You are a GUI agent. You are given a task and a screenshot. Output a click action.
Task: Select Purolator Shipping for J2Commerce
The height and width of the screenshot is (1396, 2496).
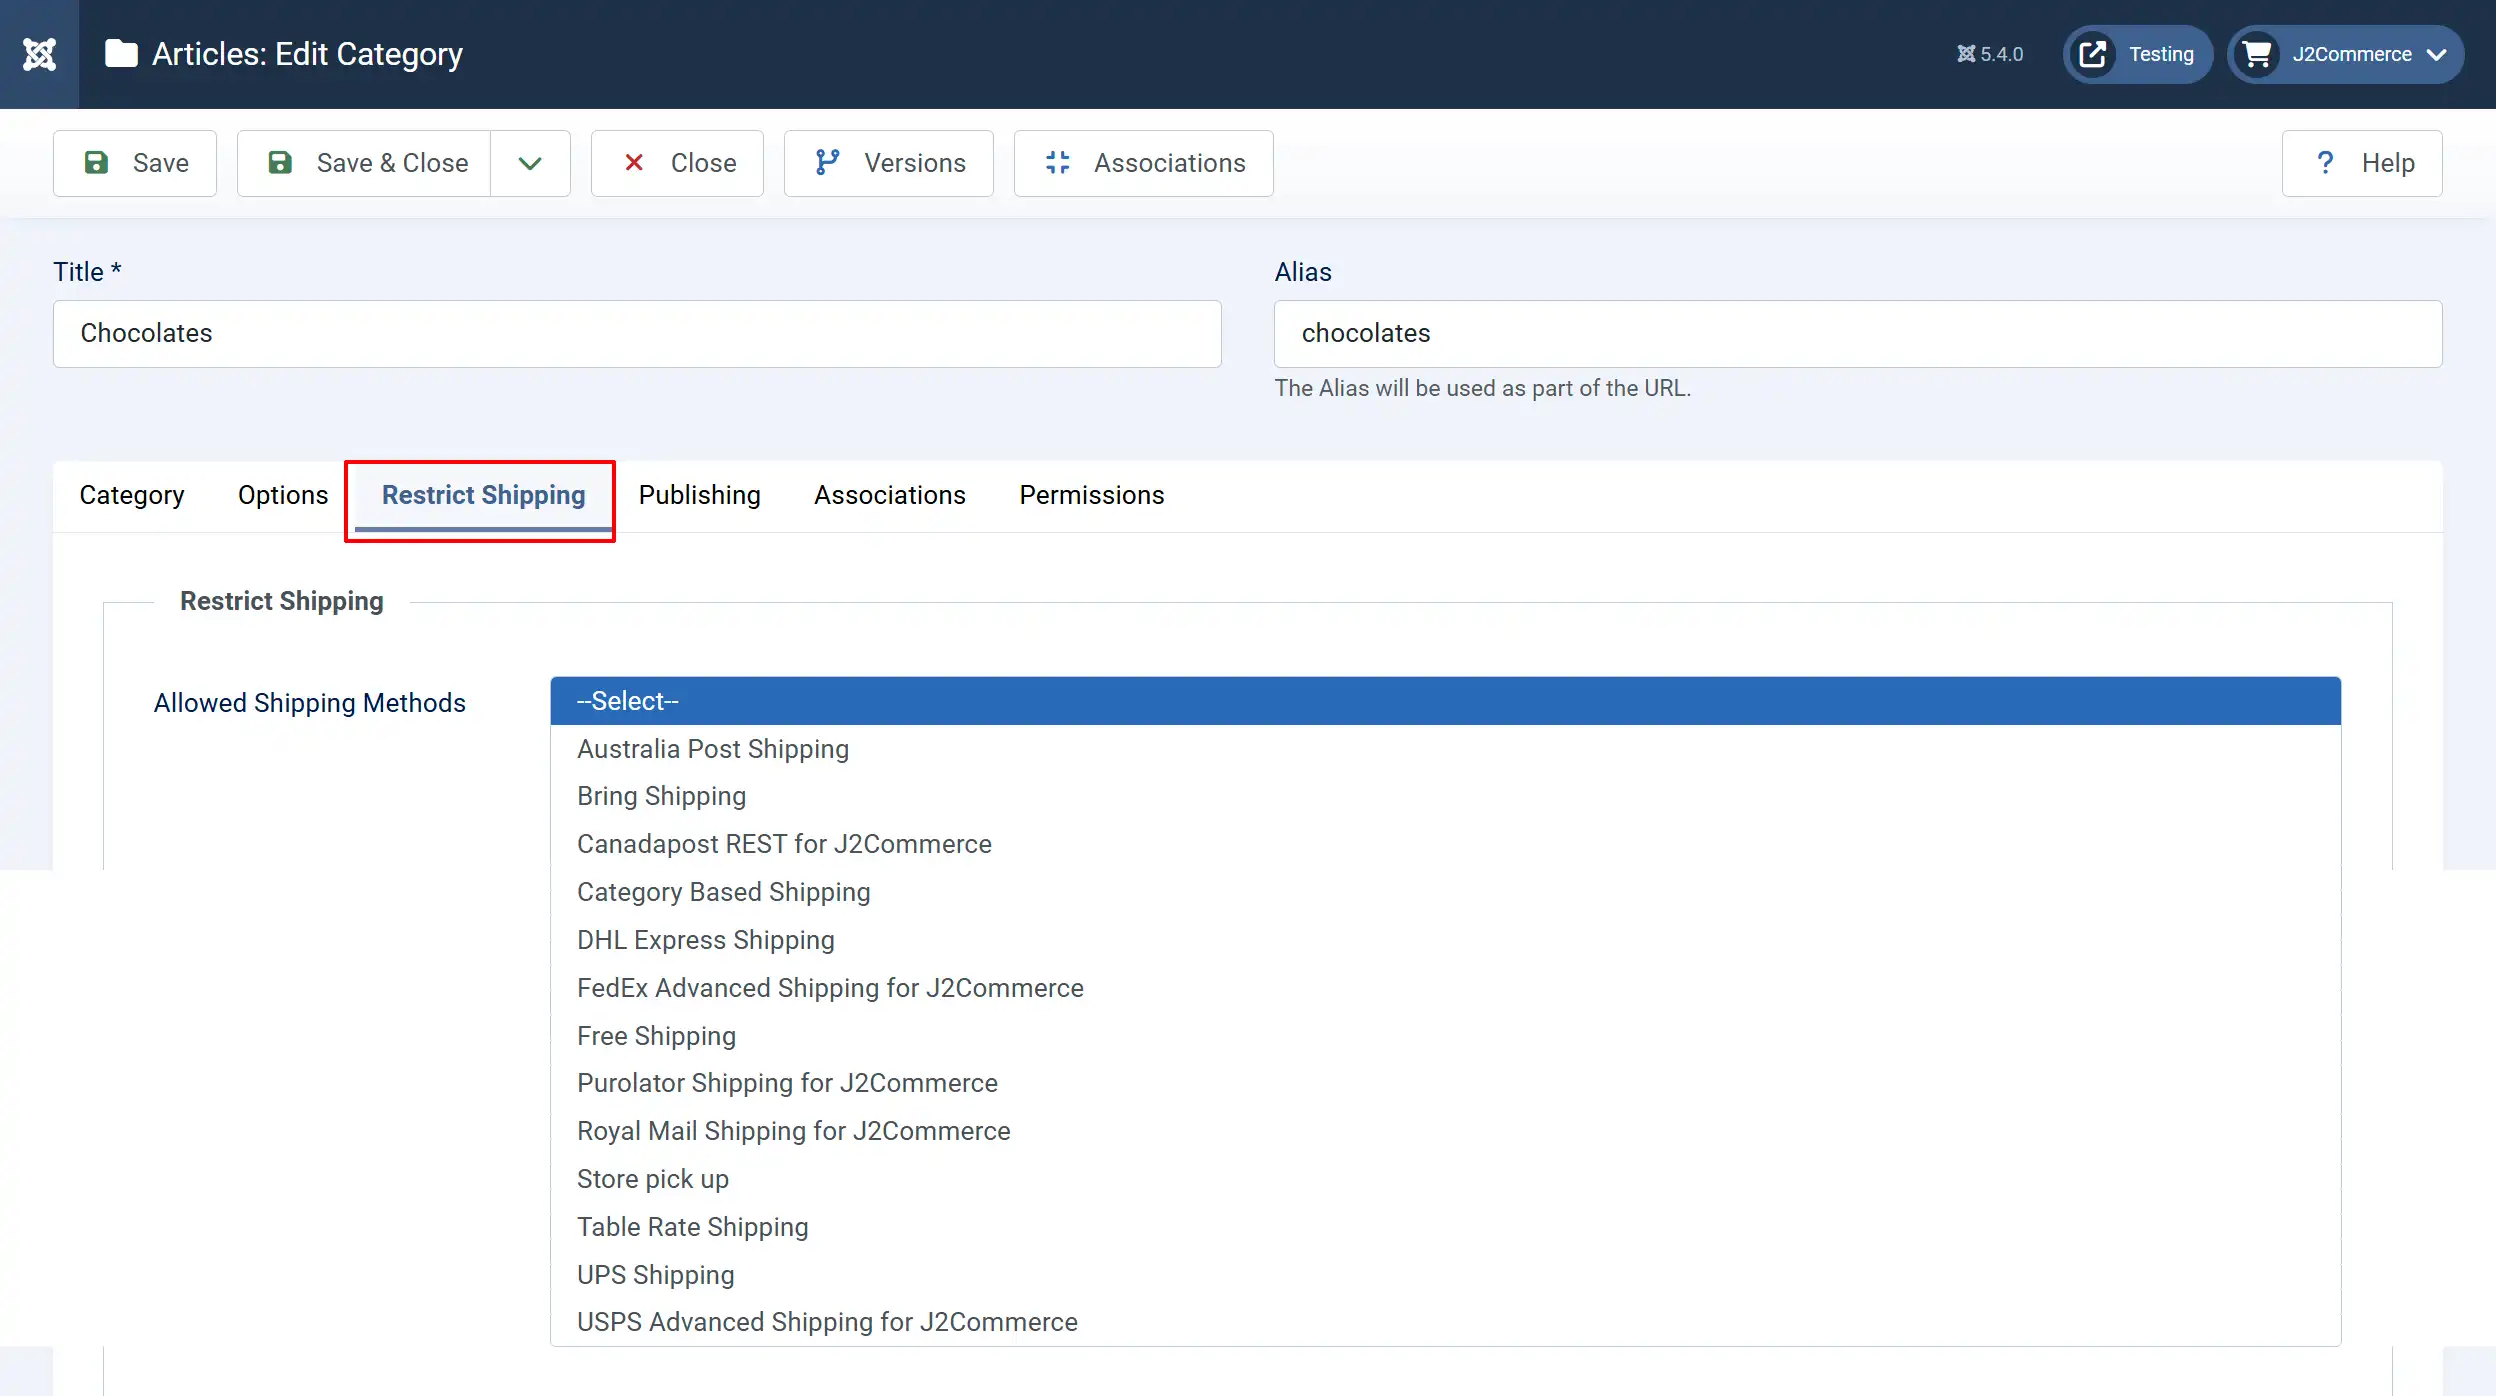tap(1446, 1083)
